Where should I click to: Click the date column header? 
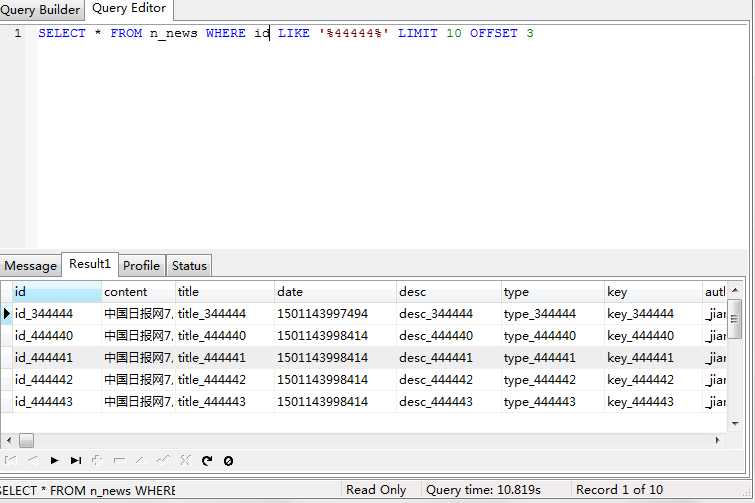tap(336, 292)
